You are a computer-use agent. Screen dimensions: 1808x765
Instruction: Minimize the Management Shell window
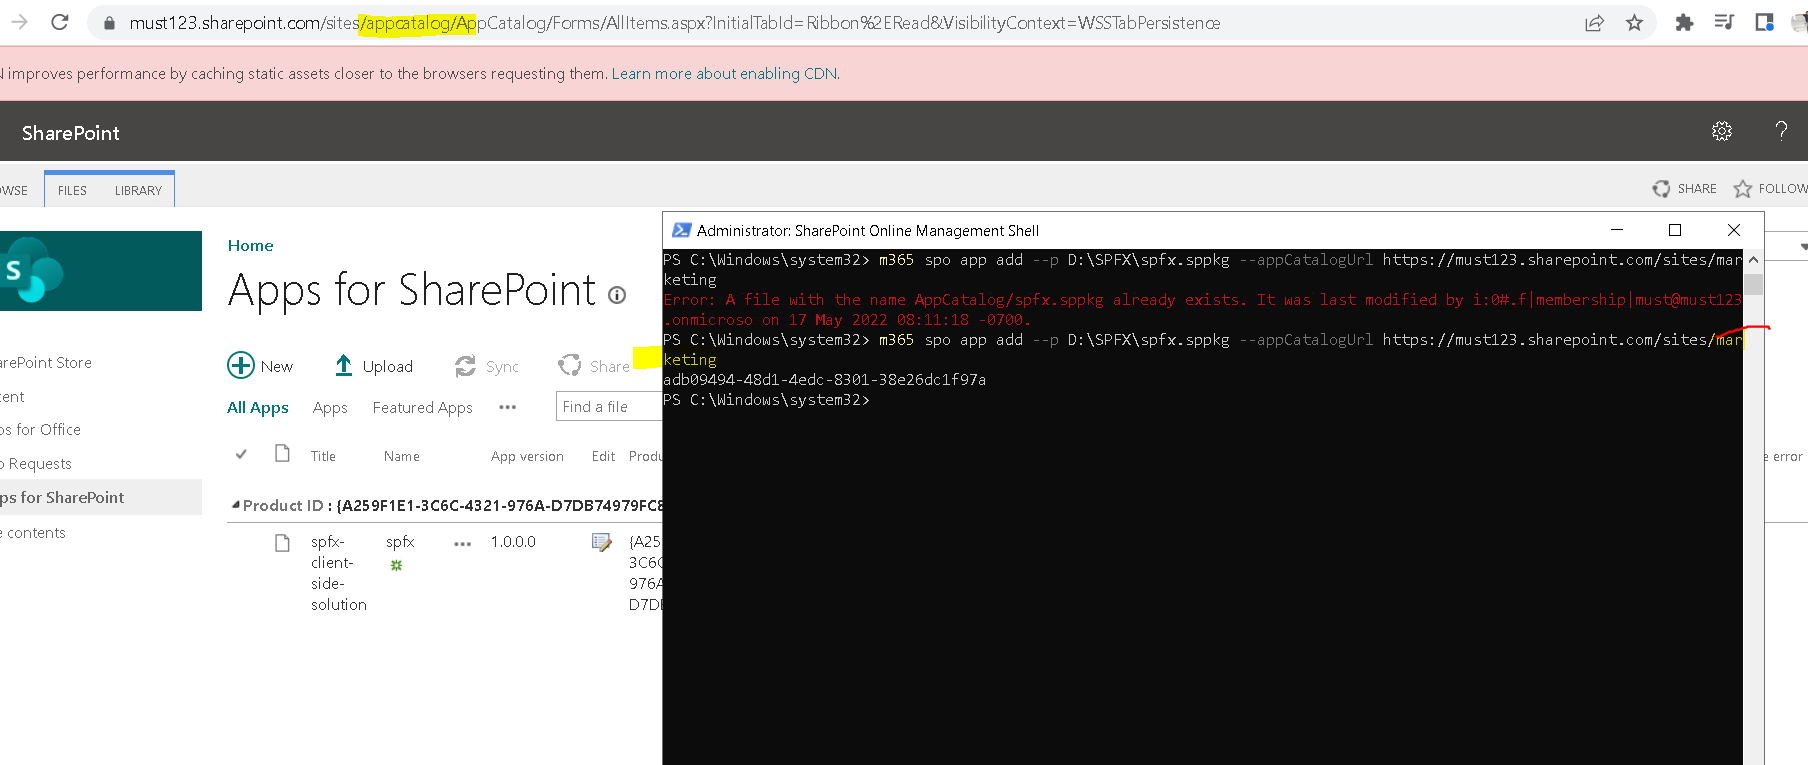1616,230
